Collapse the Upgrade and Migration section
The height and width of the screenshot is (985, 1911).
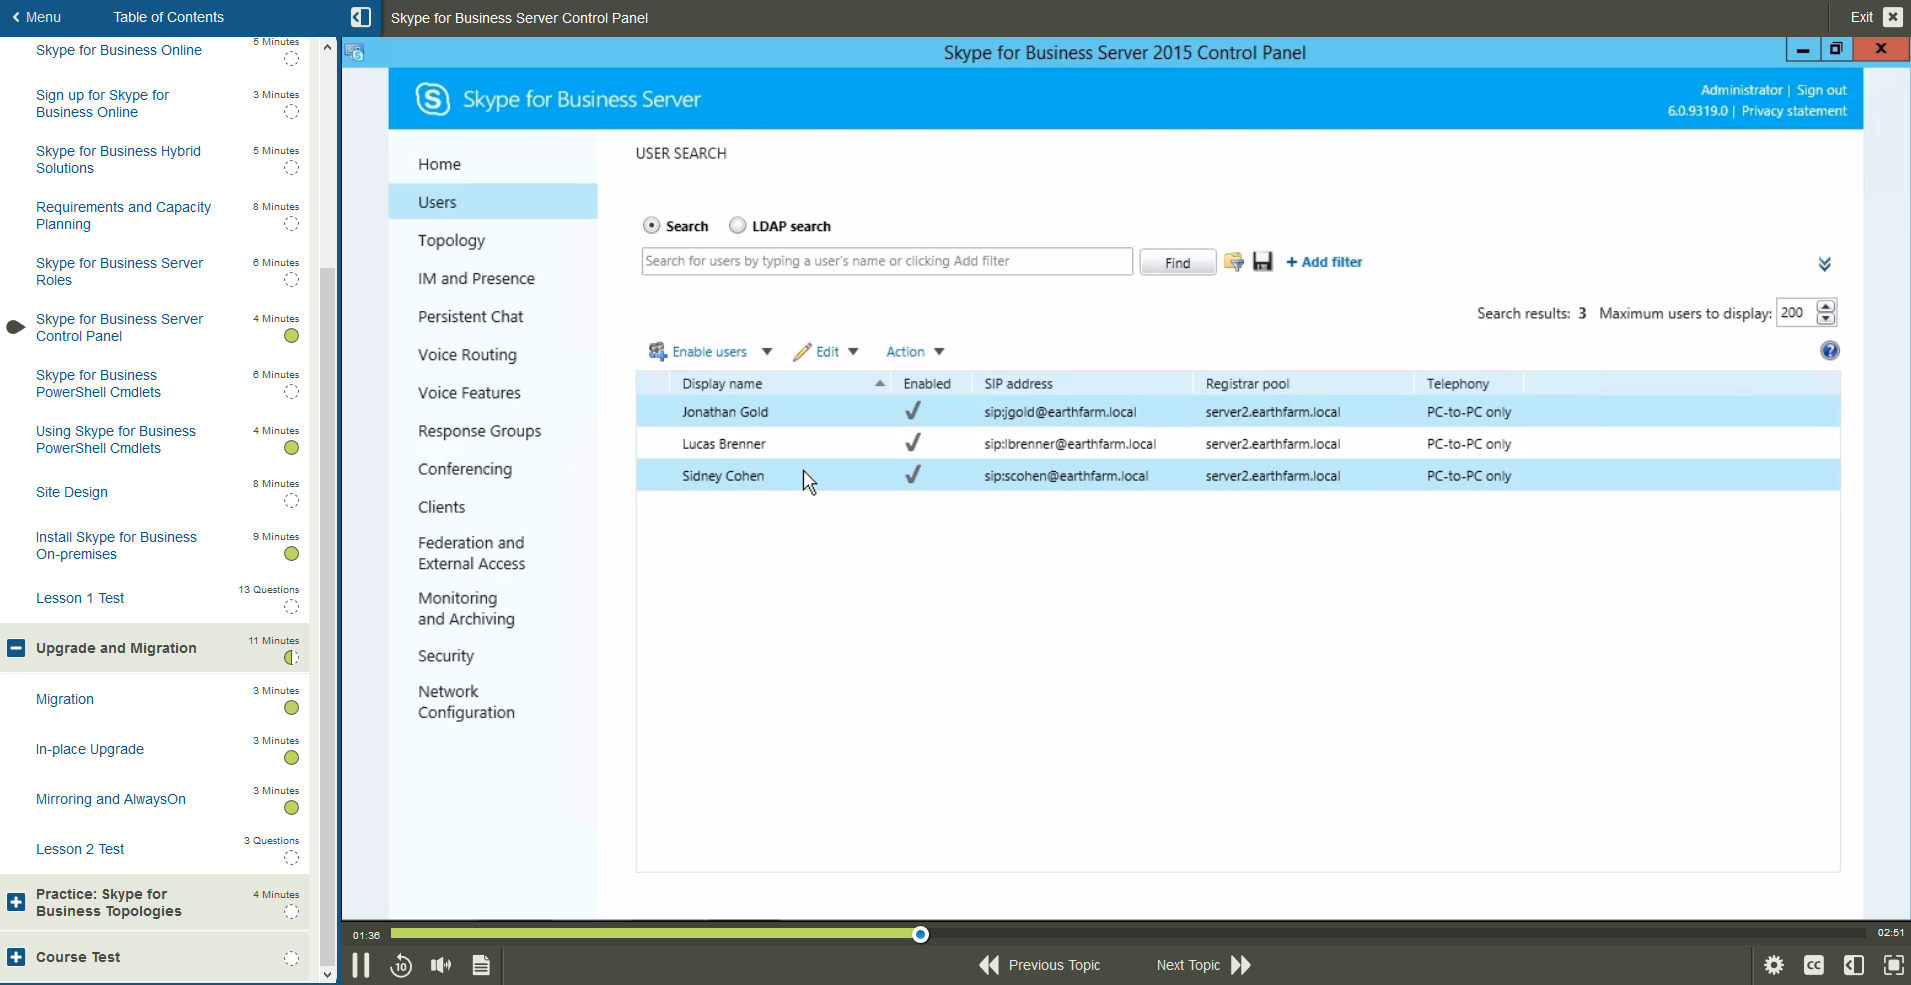coord(16,648)
